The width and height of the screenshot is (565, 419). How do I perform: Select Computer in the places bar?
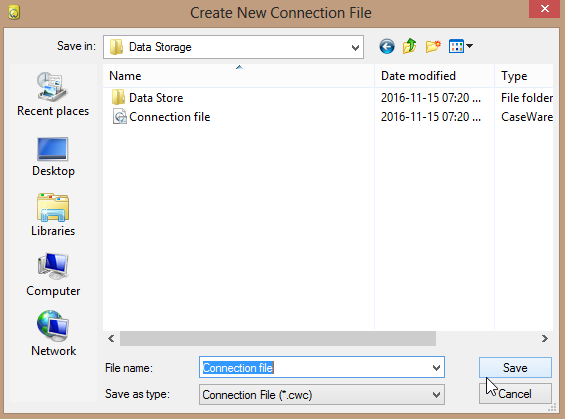click(x=53, y=275)
